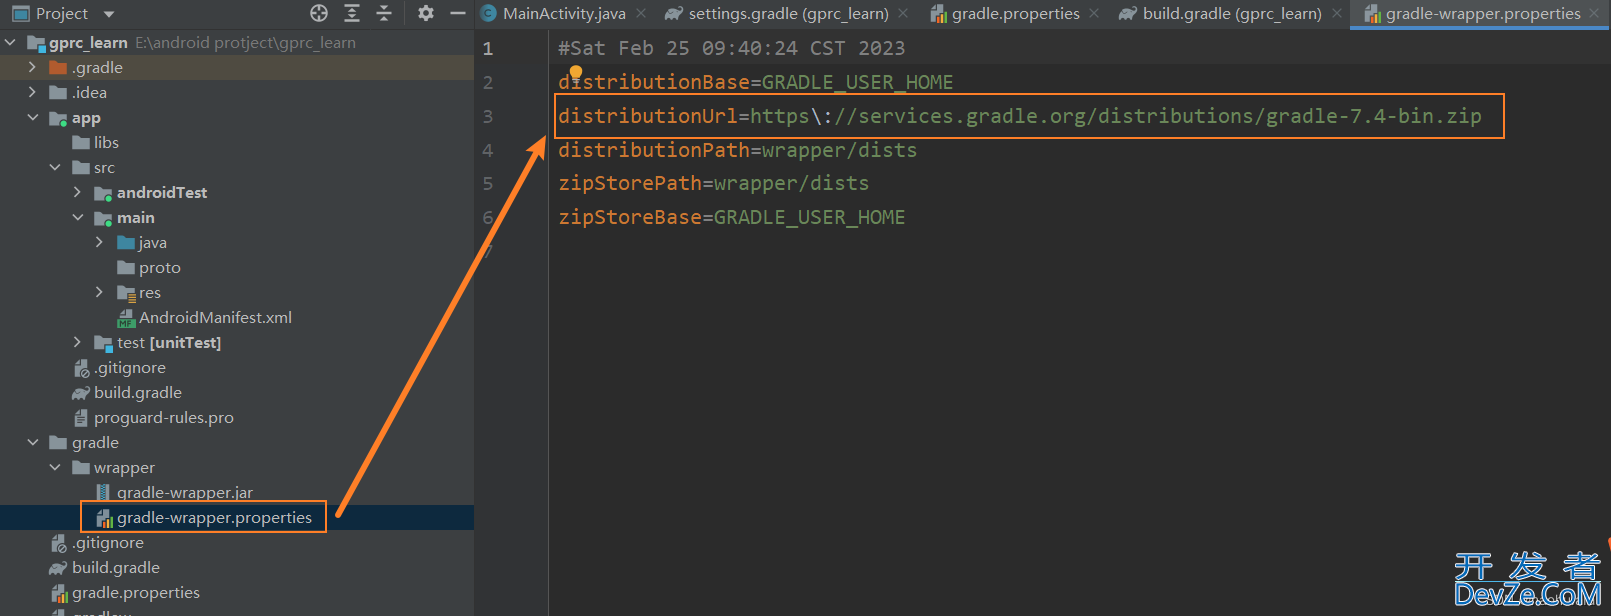This screenshot has height=616, width=1611.
Task: Expand the .gradle folder
Action: pos(32,67)
